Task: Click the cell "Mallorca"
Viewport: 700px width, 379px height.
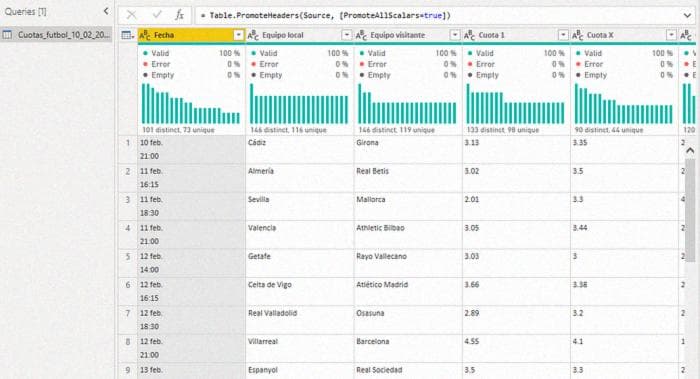Action: tap(408, 206)
